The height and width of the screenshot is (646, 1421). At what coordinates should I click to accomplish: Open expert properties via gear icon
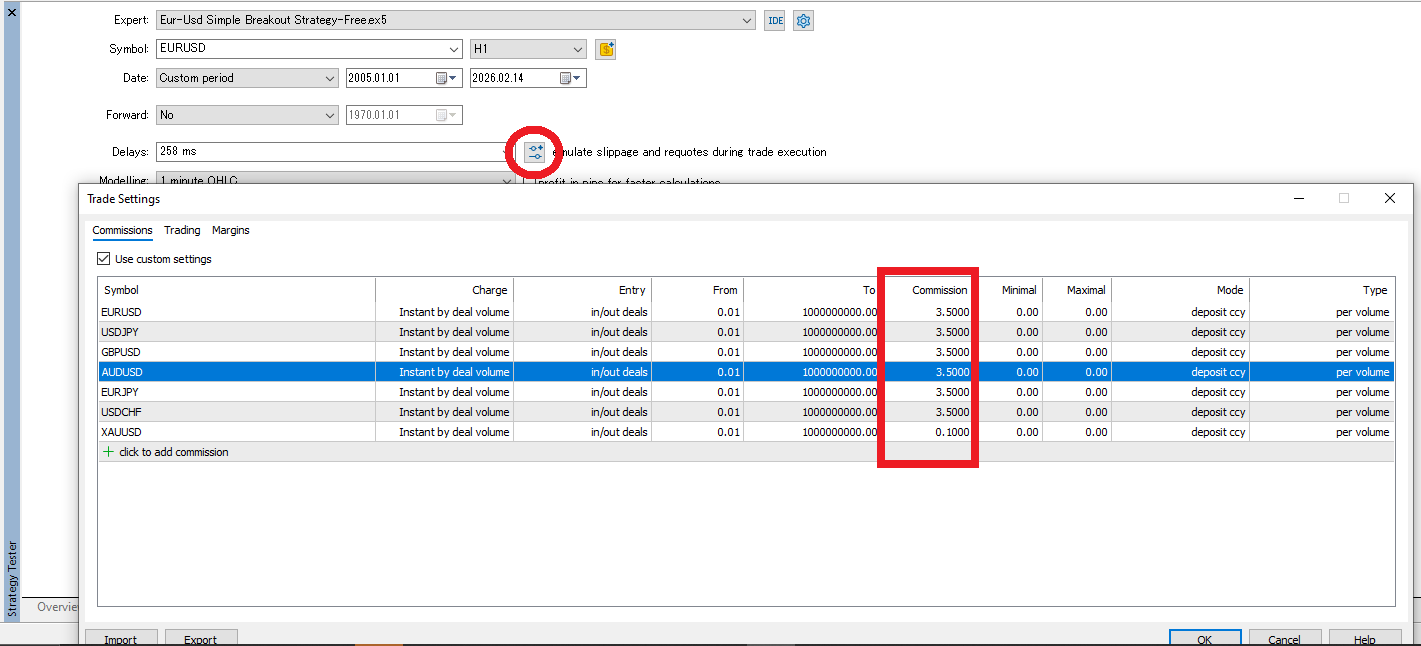[803, 20]
